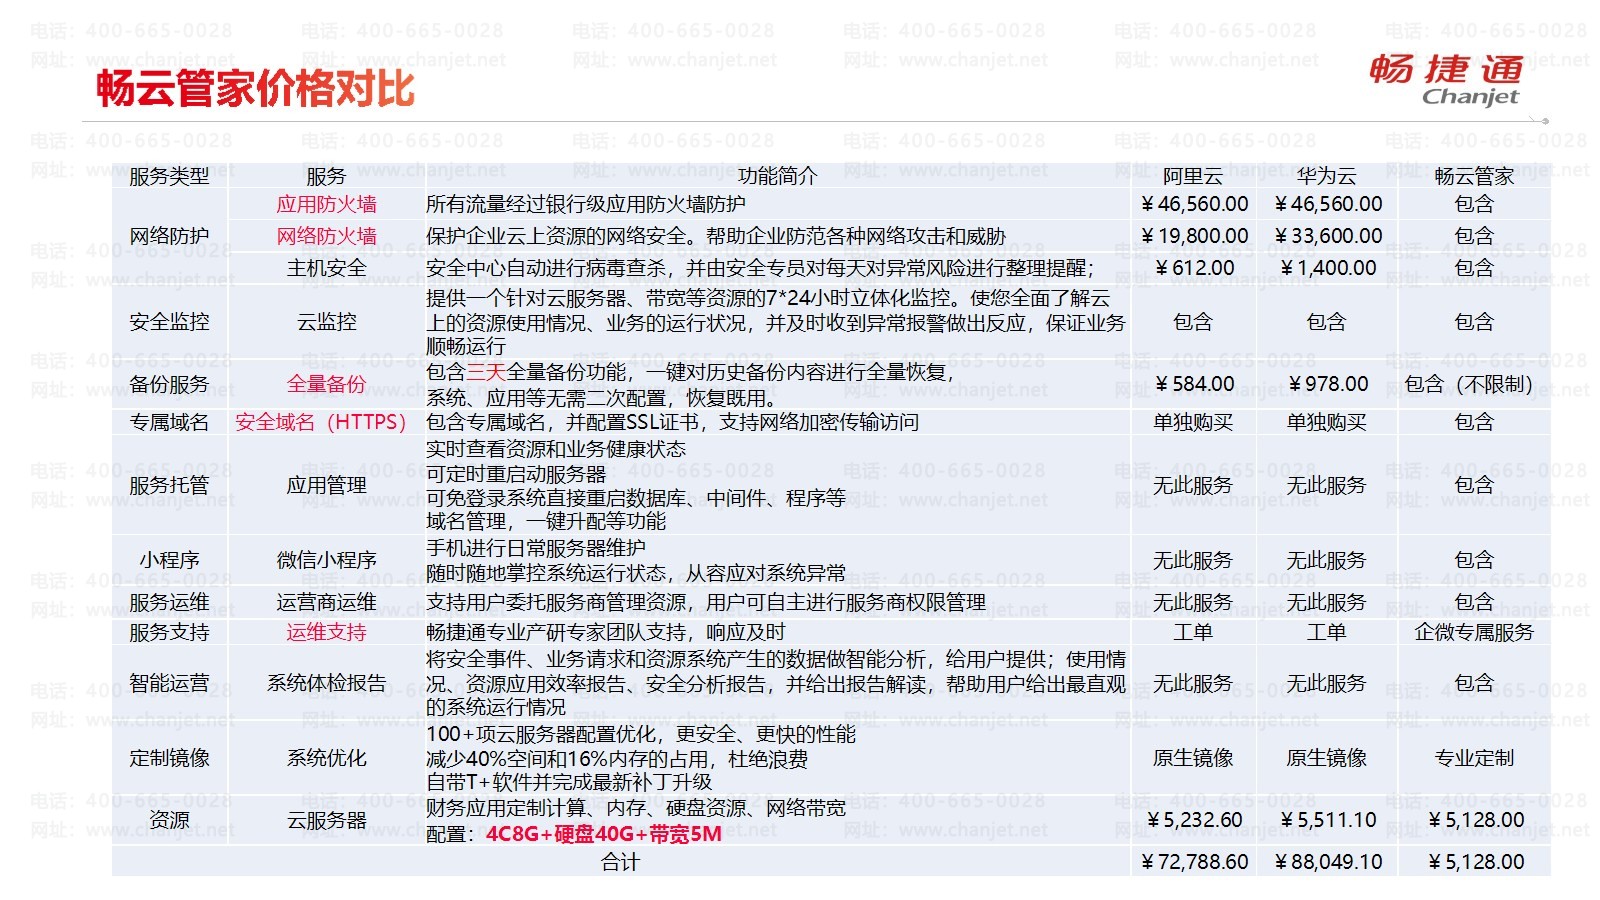Click the 定制镜像 service type cell
Image resolution: width=1600 pixels, height=900 pixels.
[x=169, y=759]
